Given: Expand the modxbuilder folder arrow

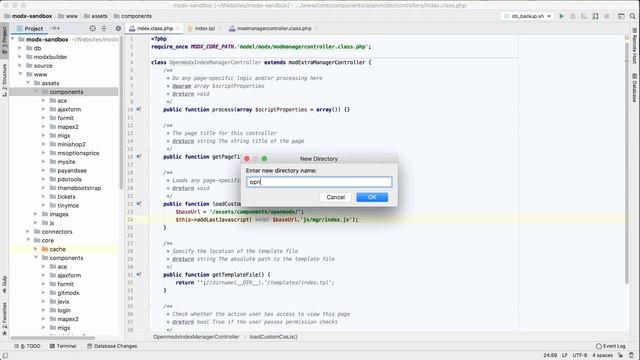Looking at the screenshot, I should pyautogui.click(x=20, y=57).
